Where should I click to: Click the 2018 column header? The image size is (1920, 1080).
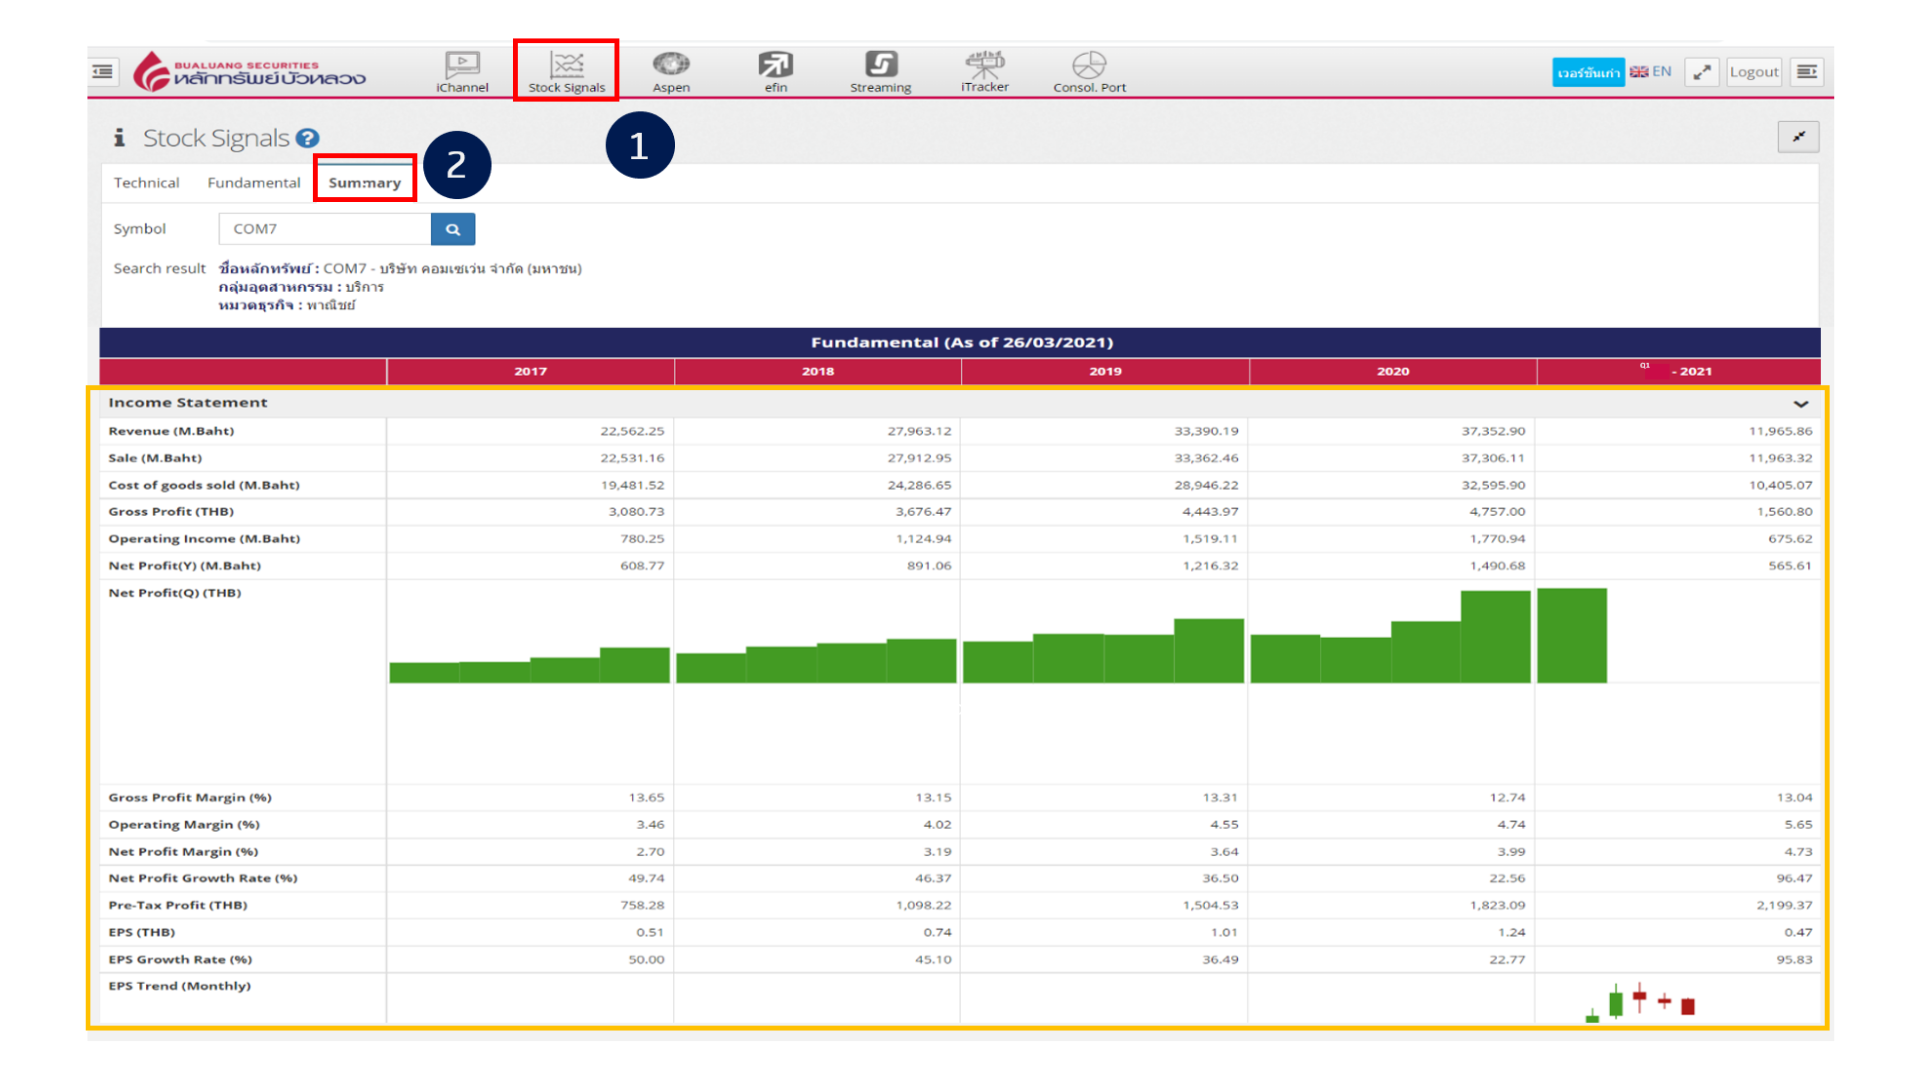click(x=818, y=371)
